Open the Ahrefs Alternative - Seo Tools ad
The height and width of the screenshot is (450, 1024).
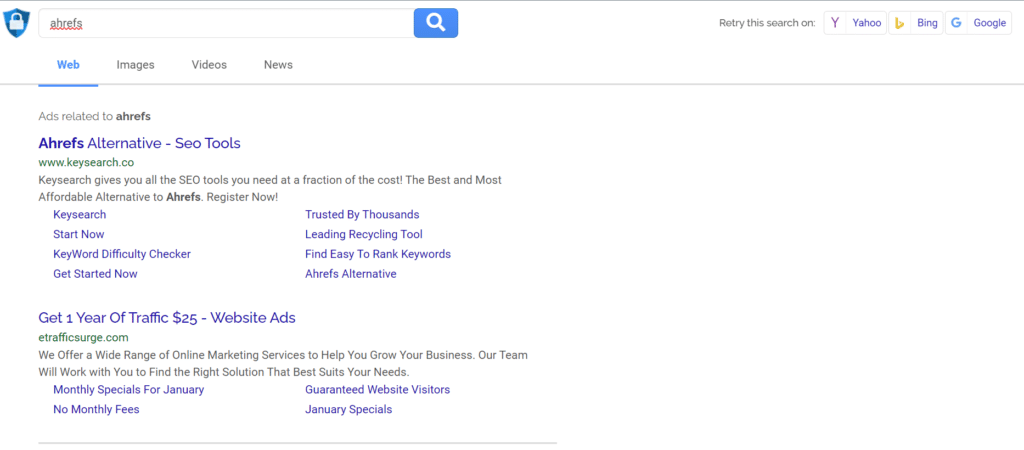pyautogui.click(x=139, y=143)
